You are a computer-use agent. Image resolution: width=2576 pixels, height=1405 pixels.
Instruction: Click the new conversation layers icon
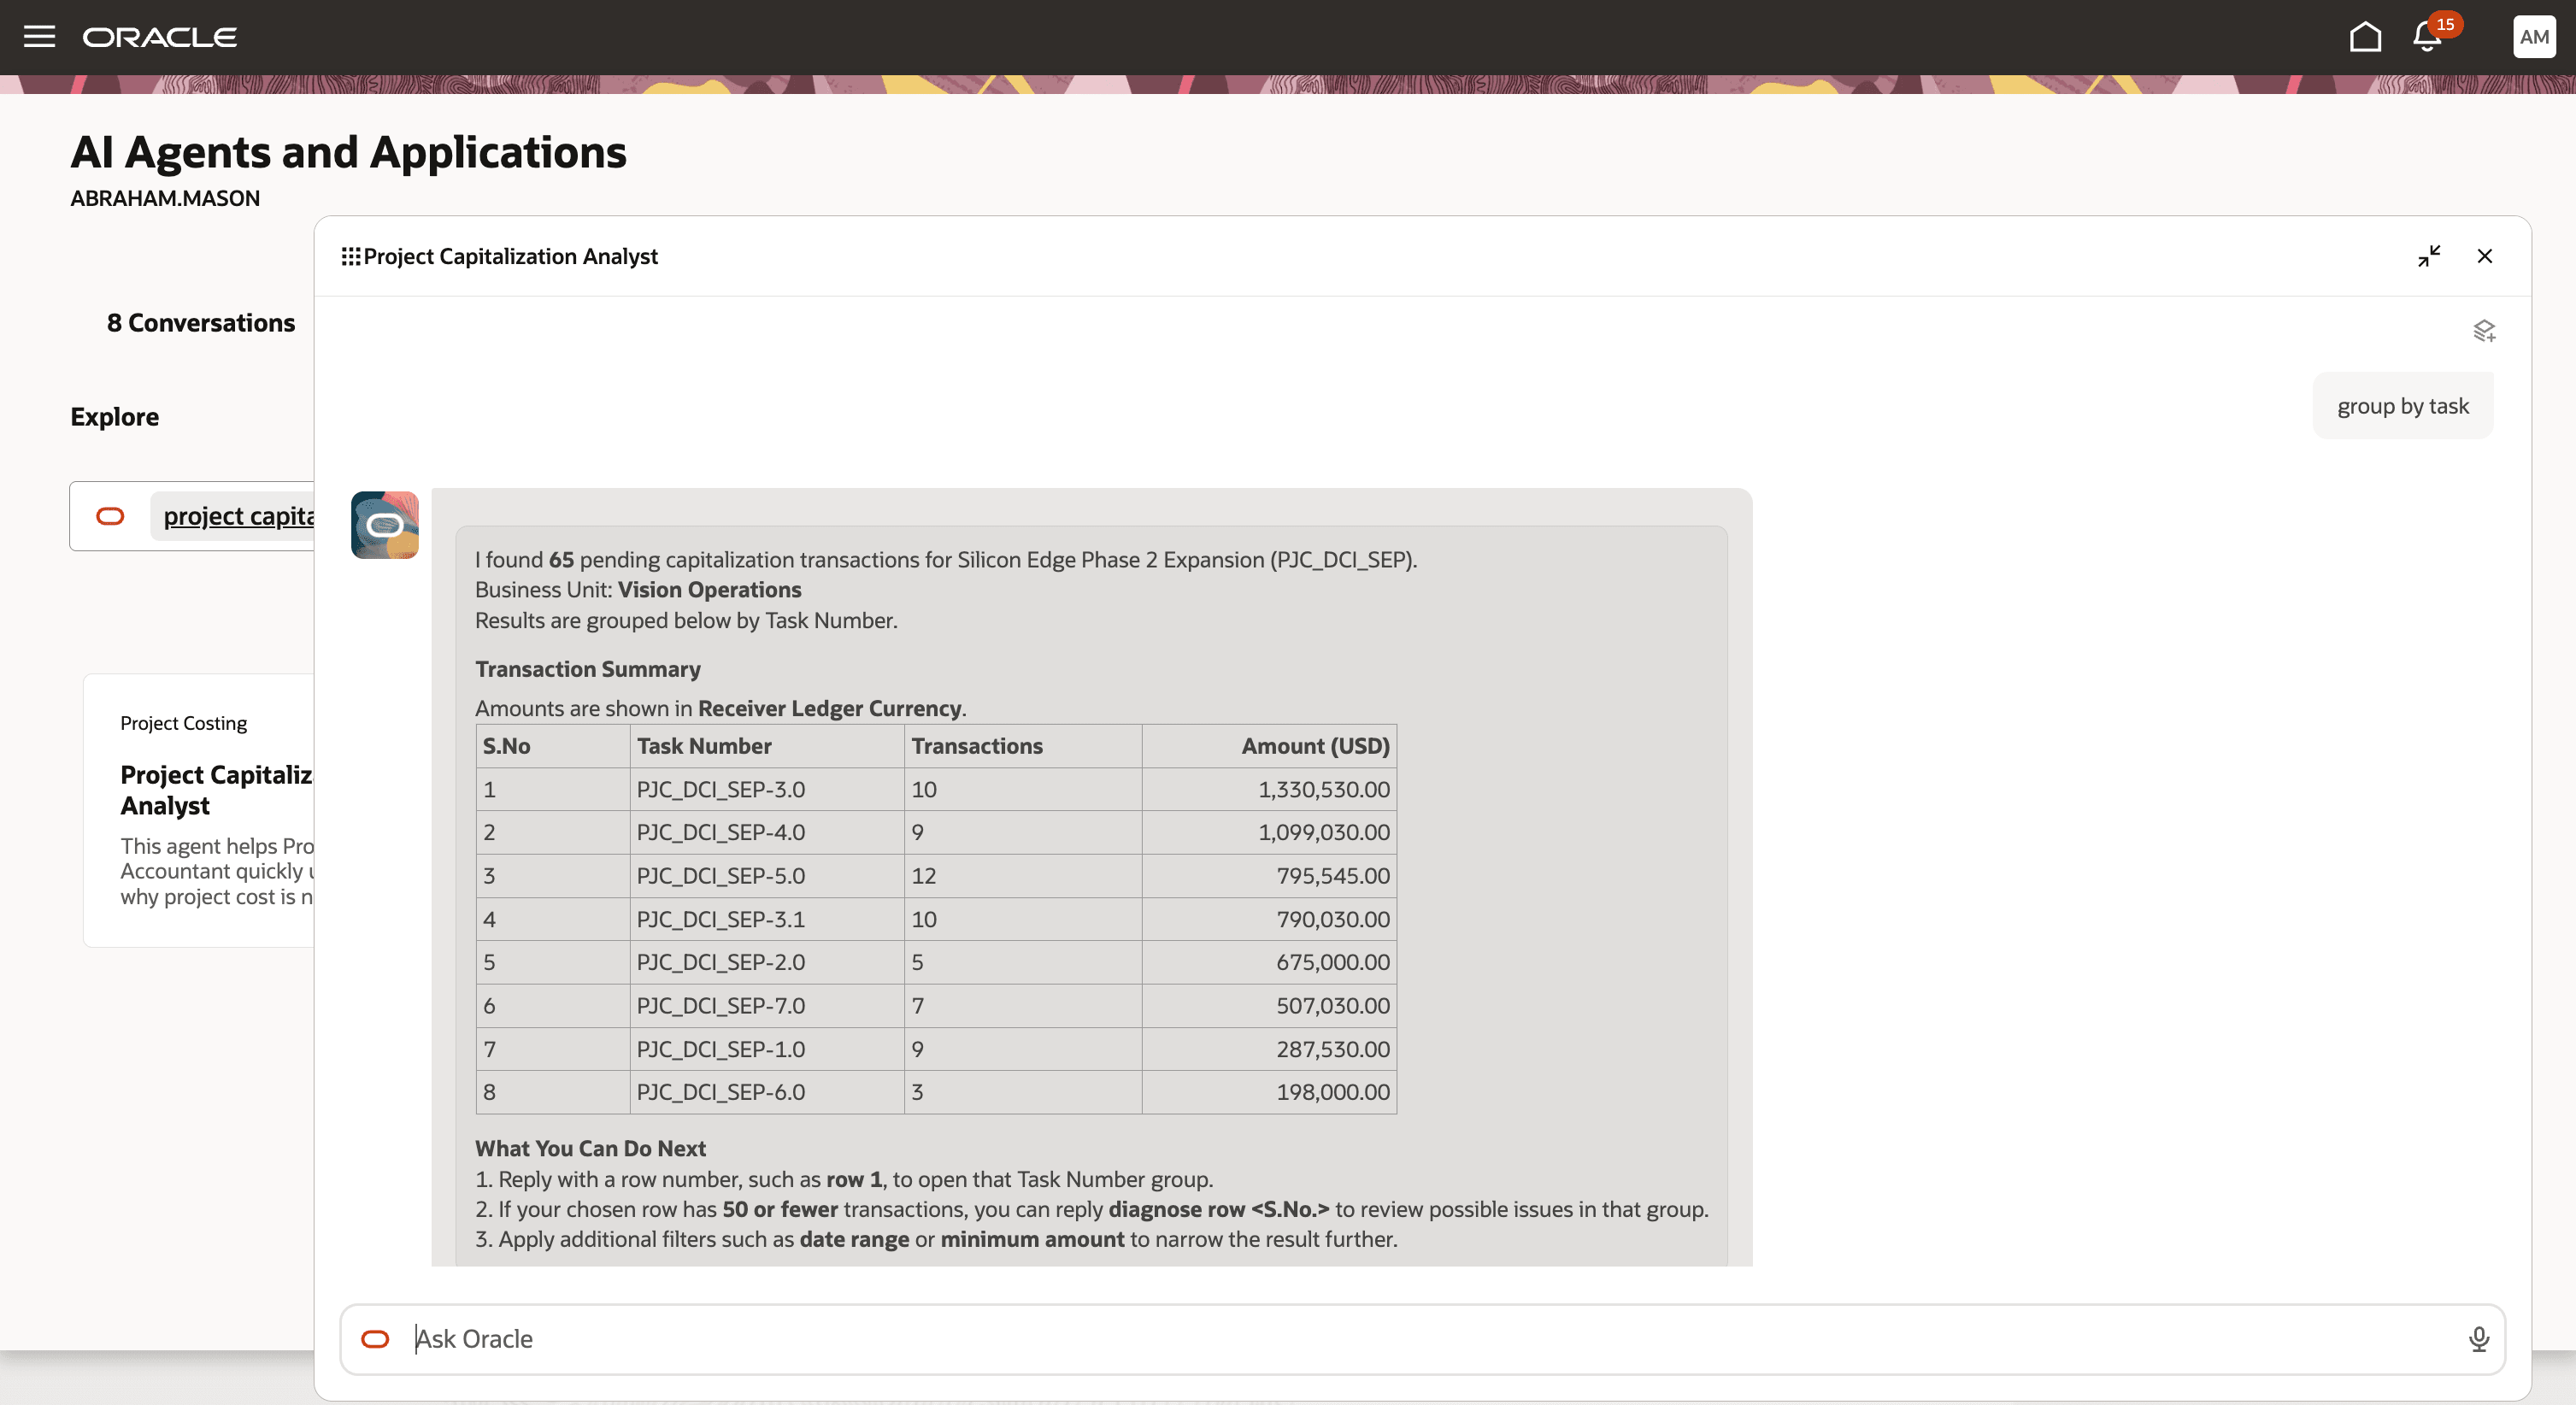[x=2484, y=331]
